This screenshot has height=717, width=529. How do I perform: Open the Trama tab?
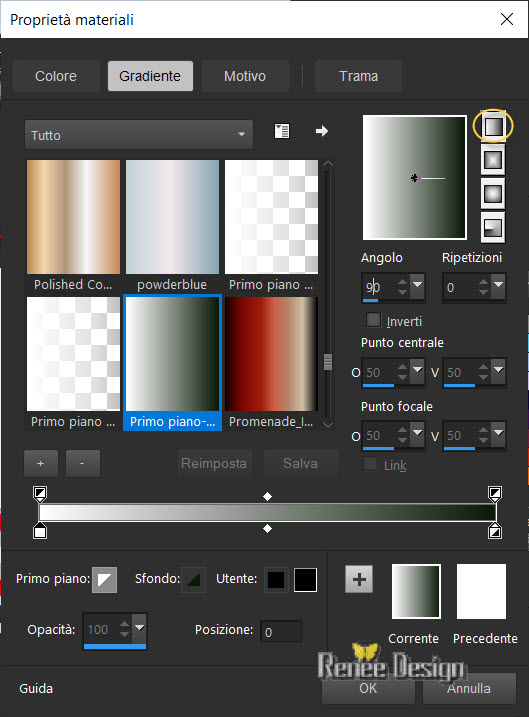pyautogui.click(x=358, y=76)
